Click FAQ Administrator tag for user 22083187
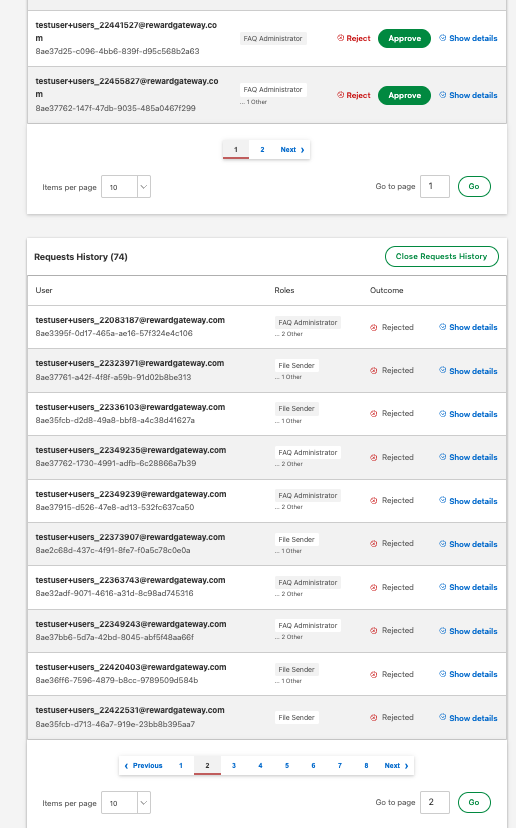The width and height of the screenshot is (516, 828). point(307,322)
